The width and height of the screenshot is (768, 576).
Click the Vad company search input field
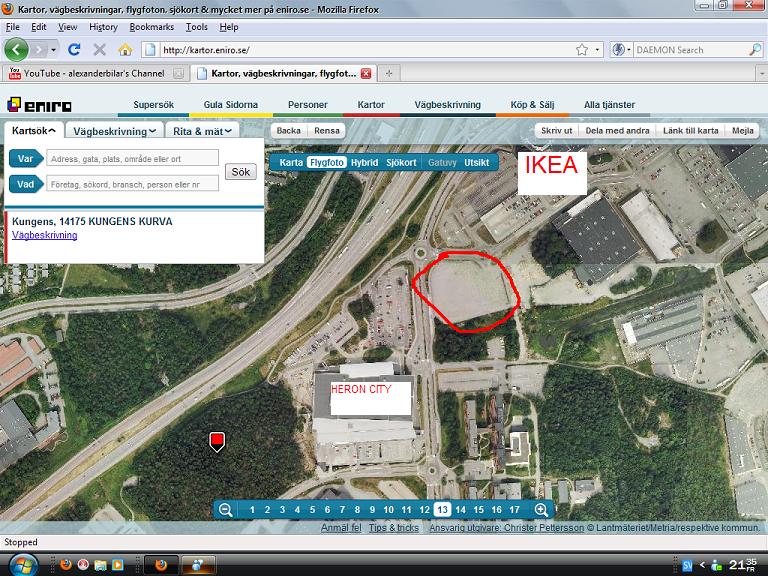click(x=132, y=184)
